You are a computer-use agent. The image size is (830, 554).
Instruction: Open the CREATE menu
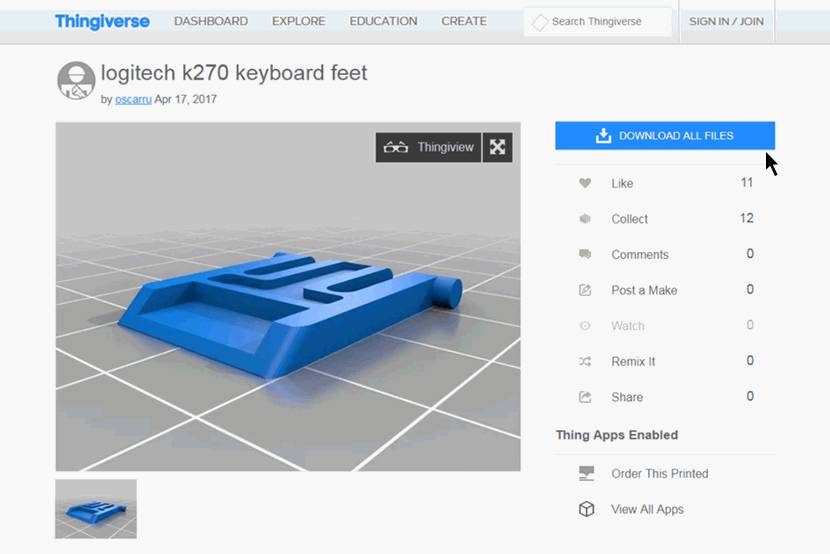coord(464,21)
